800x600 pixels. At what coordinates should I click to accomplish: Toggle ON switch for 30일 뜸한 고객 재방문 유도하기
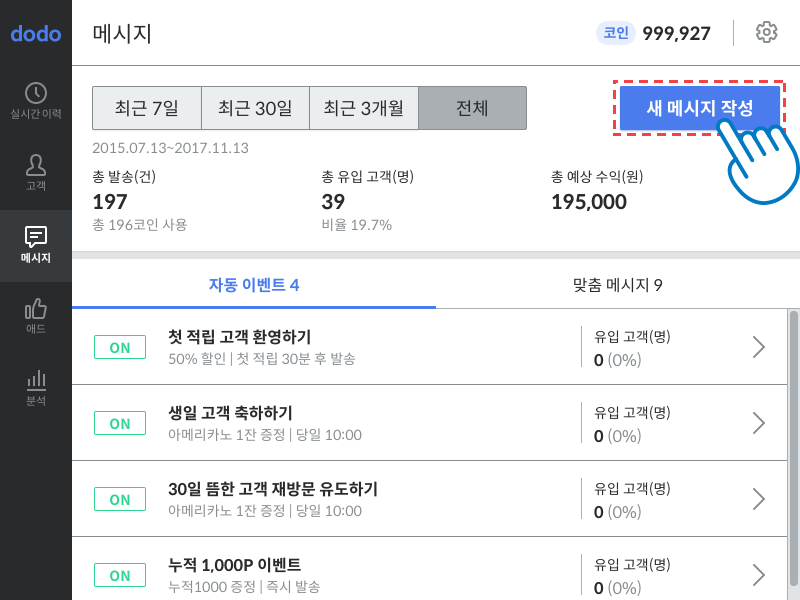pos(120,499)
